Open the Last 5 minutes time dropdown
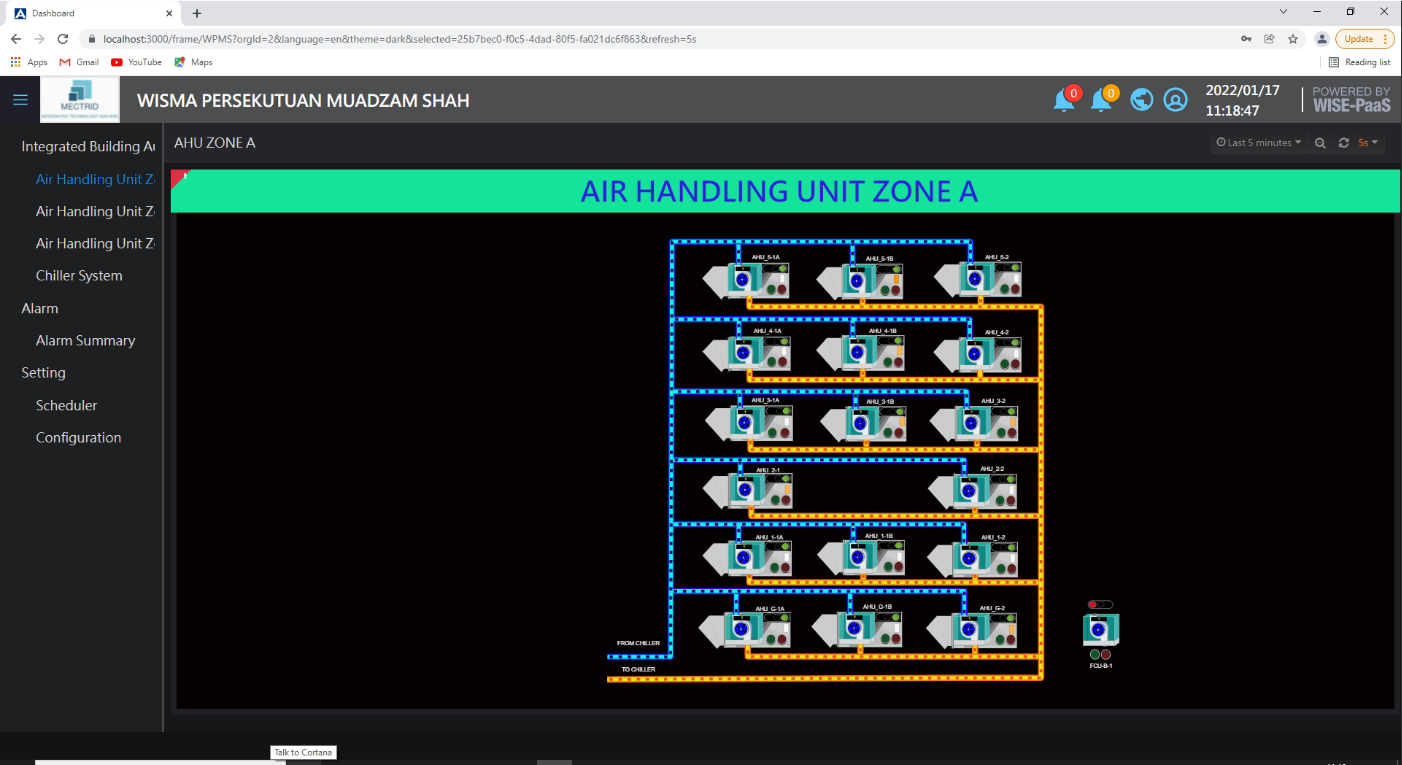Viewport: 1402px width, 765px height. pyautogui.click(x=1259, y=143)
